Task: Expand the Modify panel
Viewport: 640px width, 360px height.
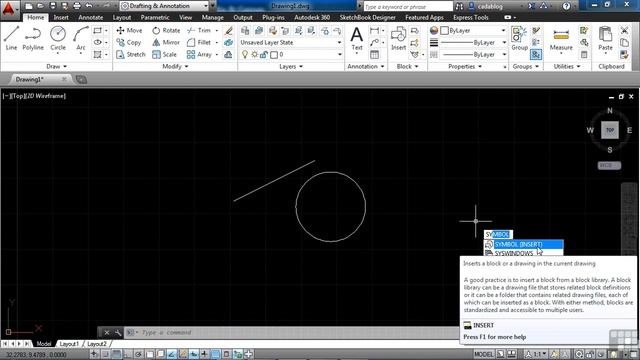Action: click(x=175, y=67)
